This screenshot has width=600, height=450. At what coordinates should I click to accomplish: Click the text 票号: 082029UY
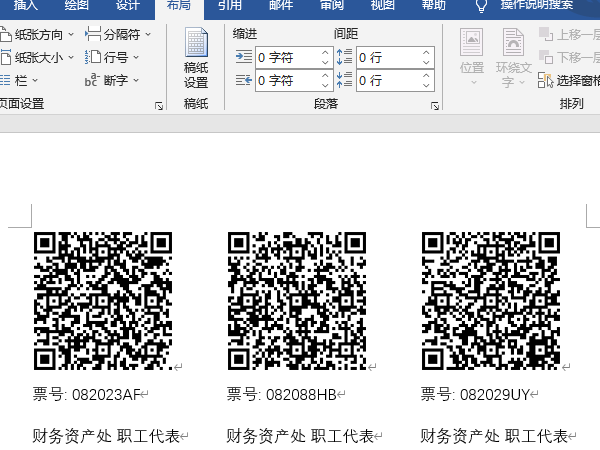475,394
